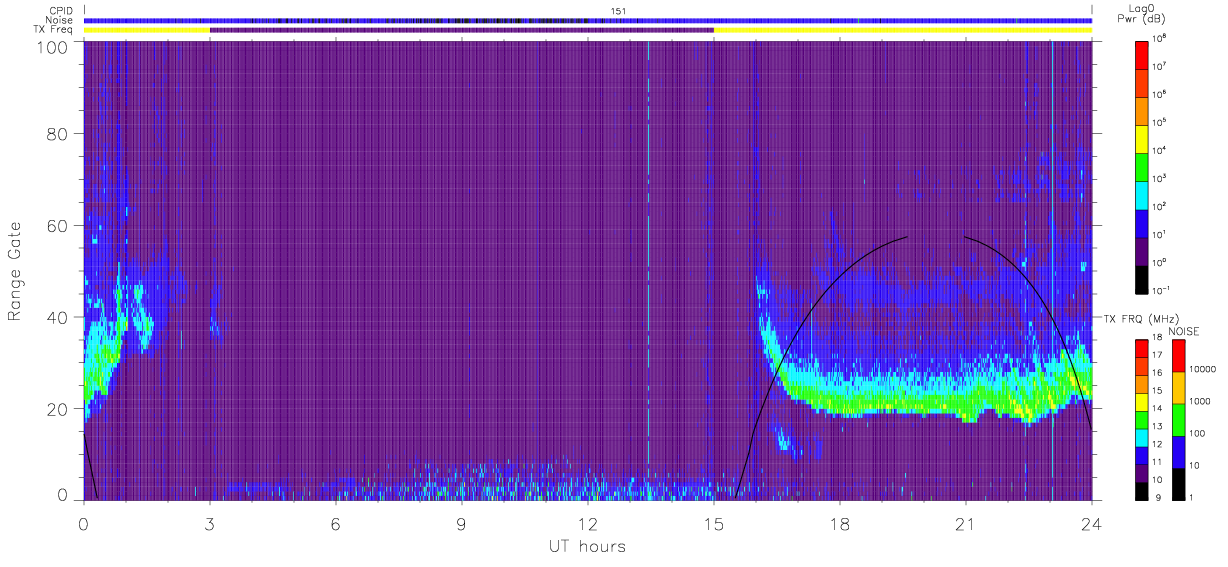This screenshot has height=567, width=1228.
Task: Click the cyan vertical line near 13.5 UT
Action: tap(648, 270)
